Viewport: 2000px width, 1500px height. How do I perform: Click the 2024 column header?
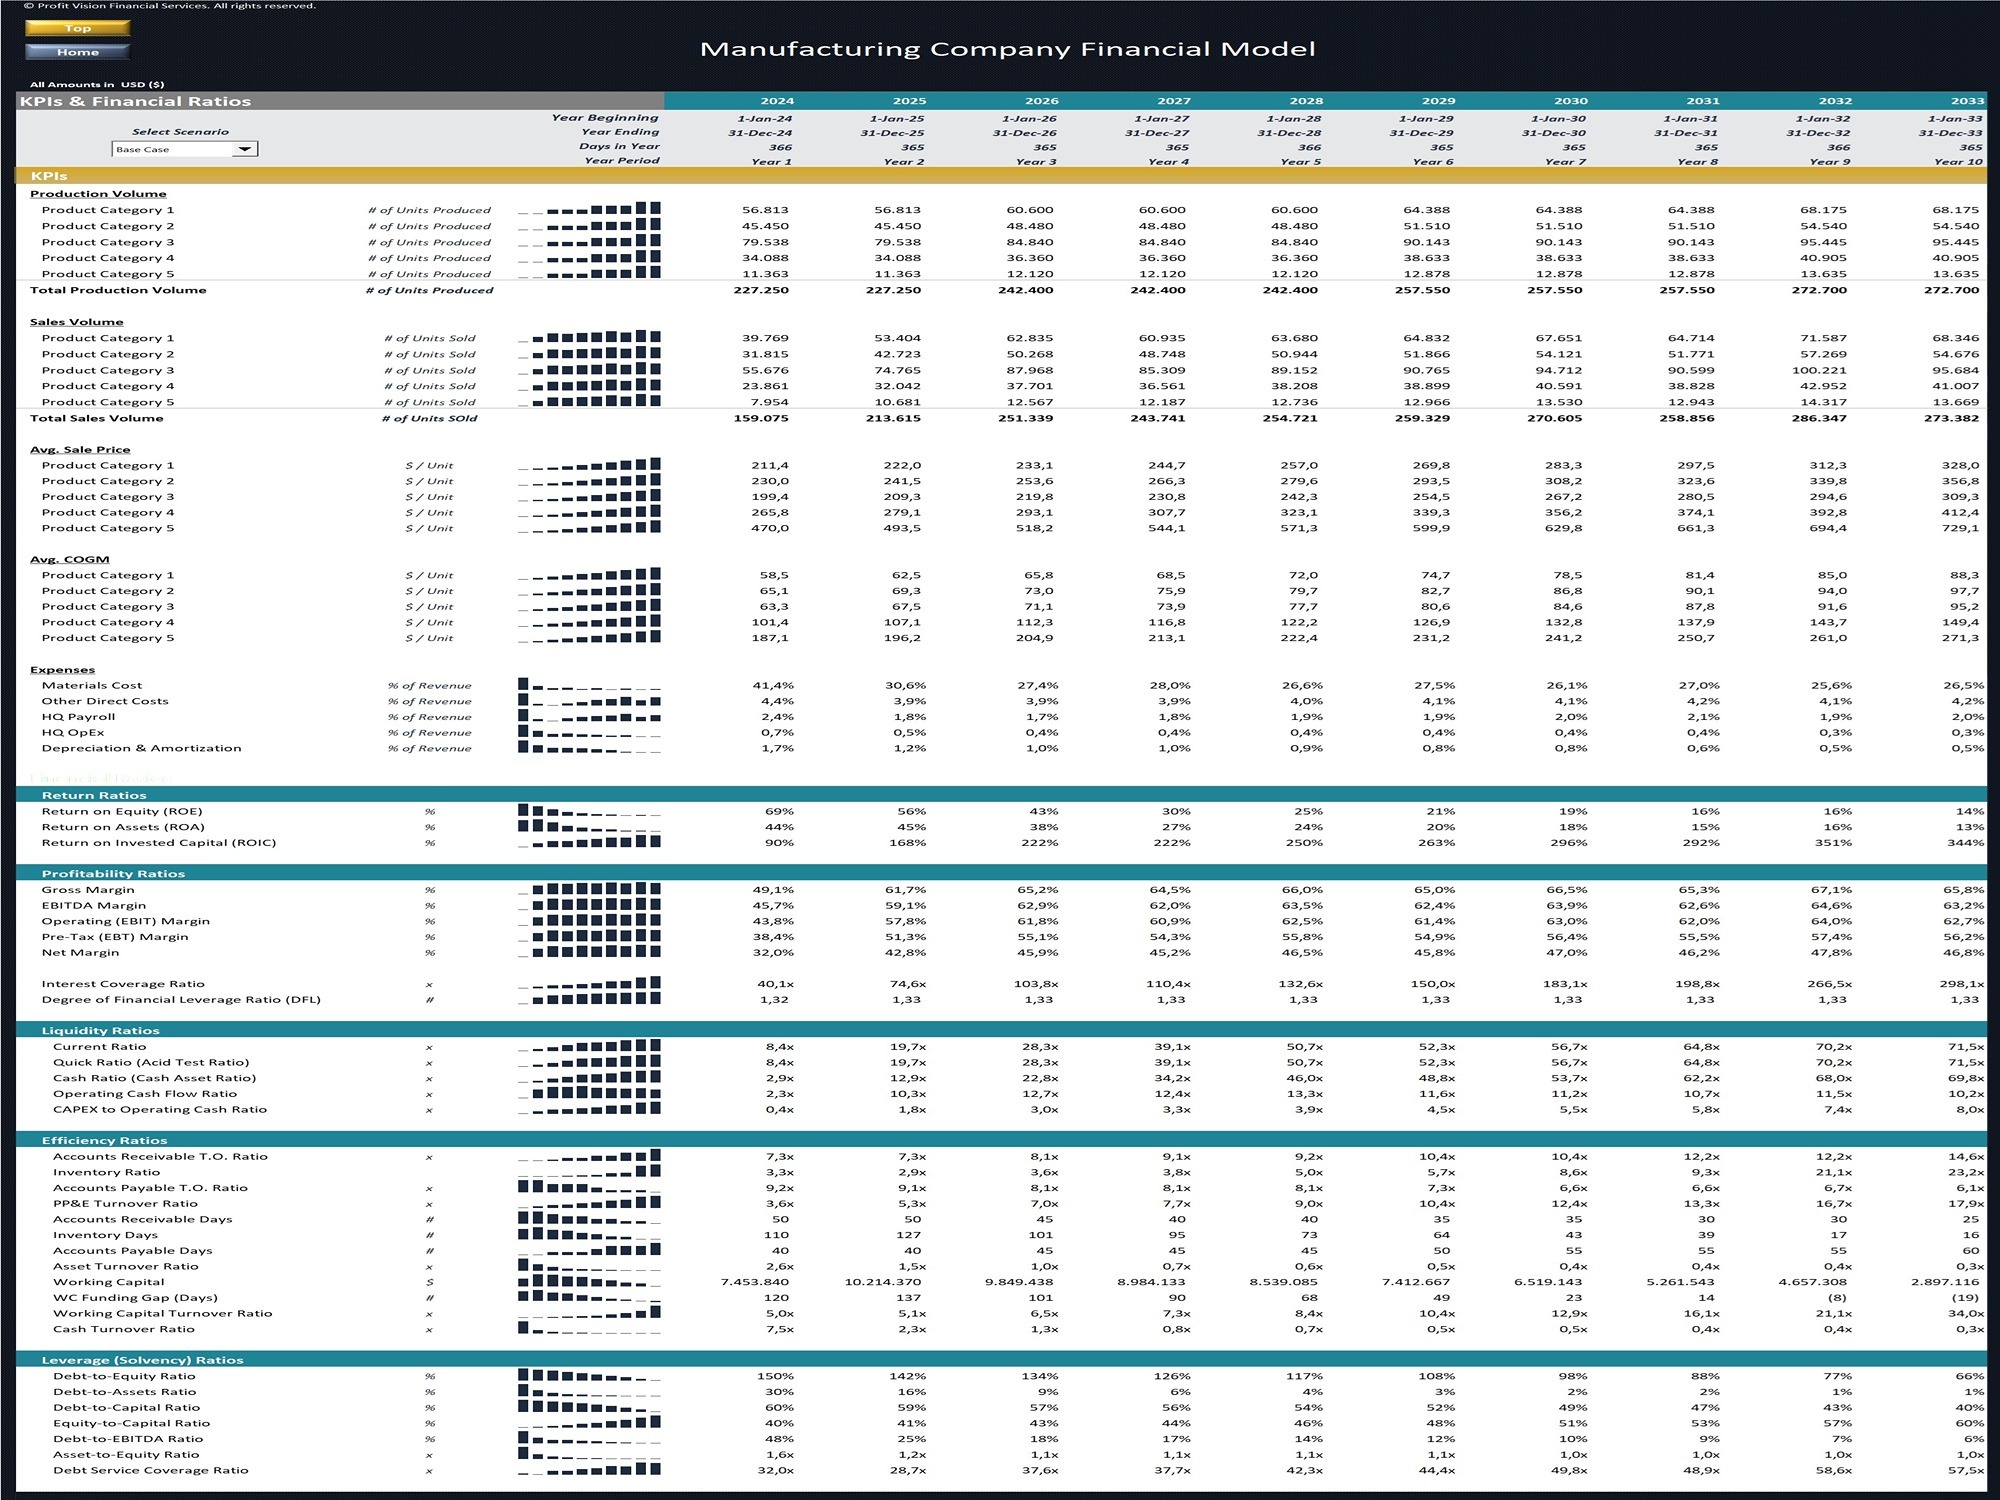777,101
